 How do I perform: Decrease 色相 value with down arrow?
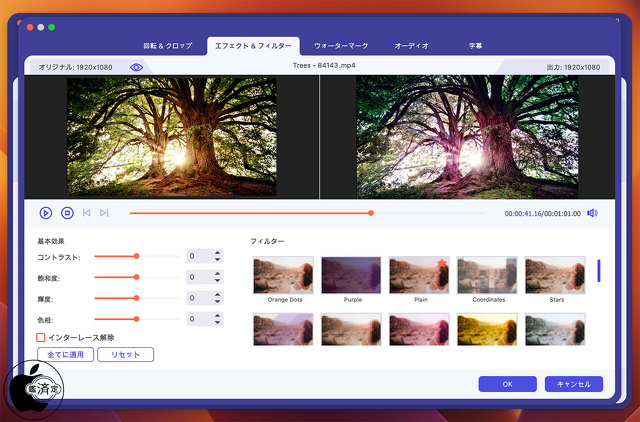[218, 322]
